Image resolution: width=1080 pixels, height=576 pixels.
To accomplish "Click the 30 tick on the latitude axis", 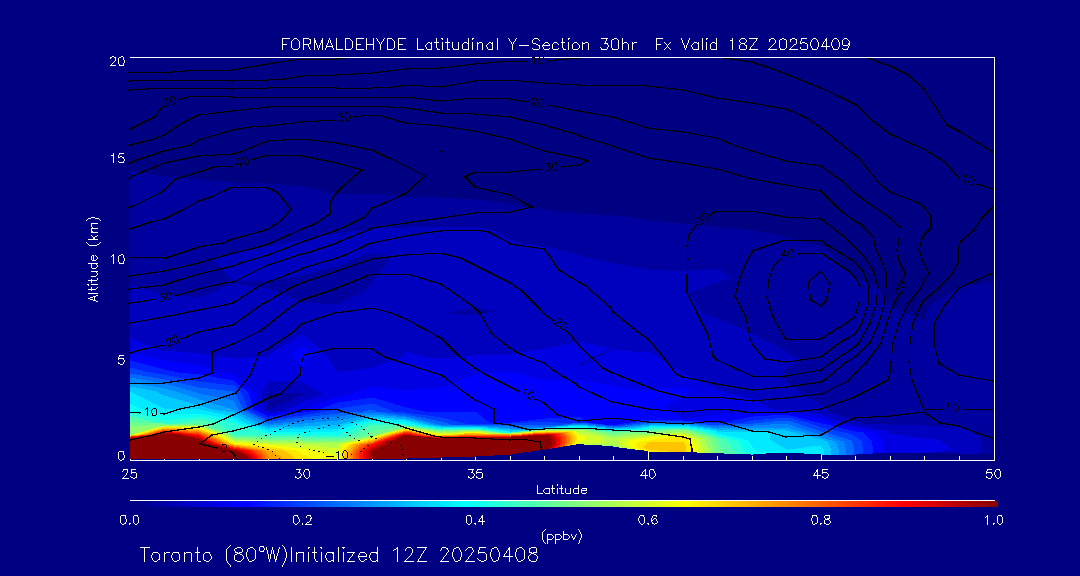I will tap(302, 474).
